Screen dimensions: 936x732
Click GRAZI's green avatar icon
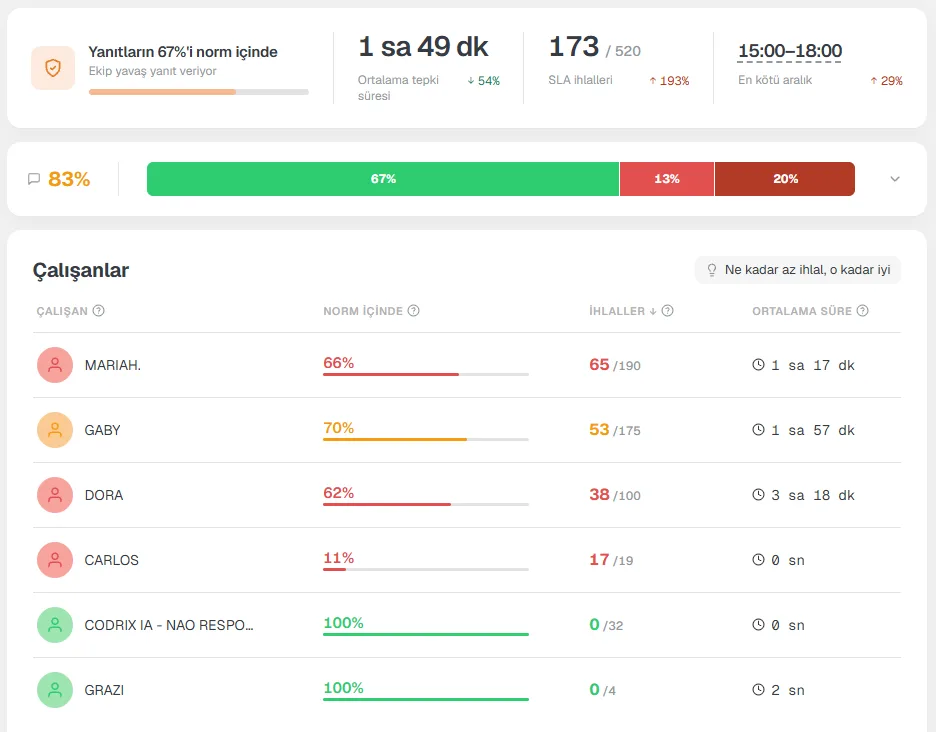pyautogui.click(x=55, y=690)
